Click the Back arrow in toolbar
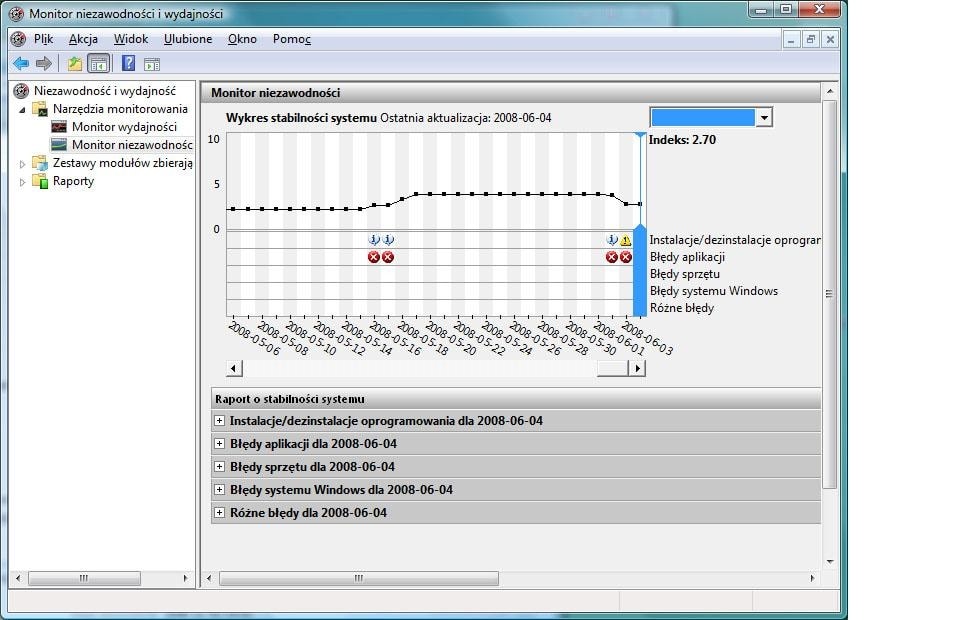 (20, 64)
